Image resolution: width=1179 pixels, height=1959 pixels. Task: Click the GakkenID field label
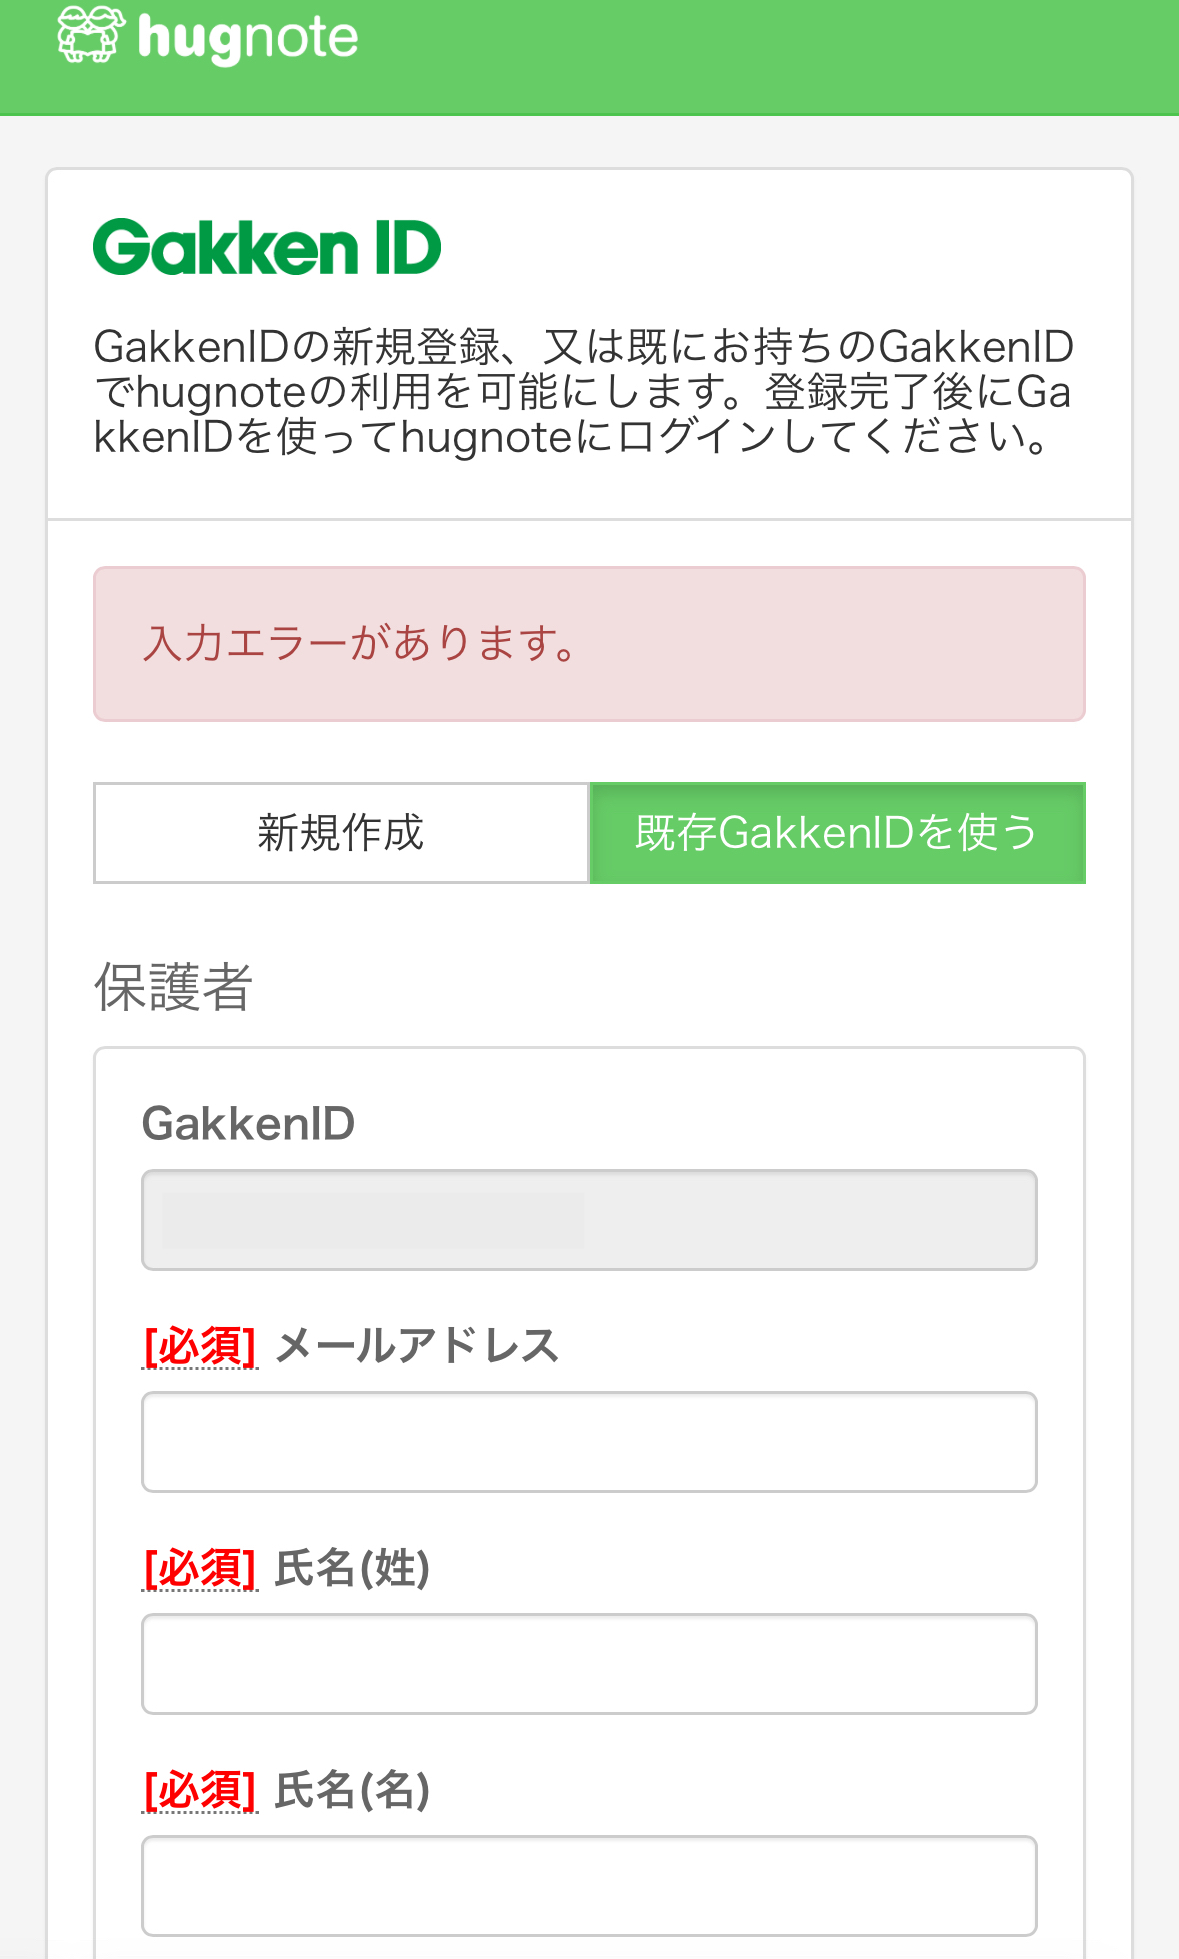point(248,1123)
